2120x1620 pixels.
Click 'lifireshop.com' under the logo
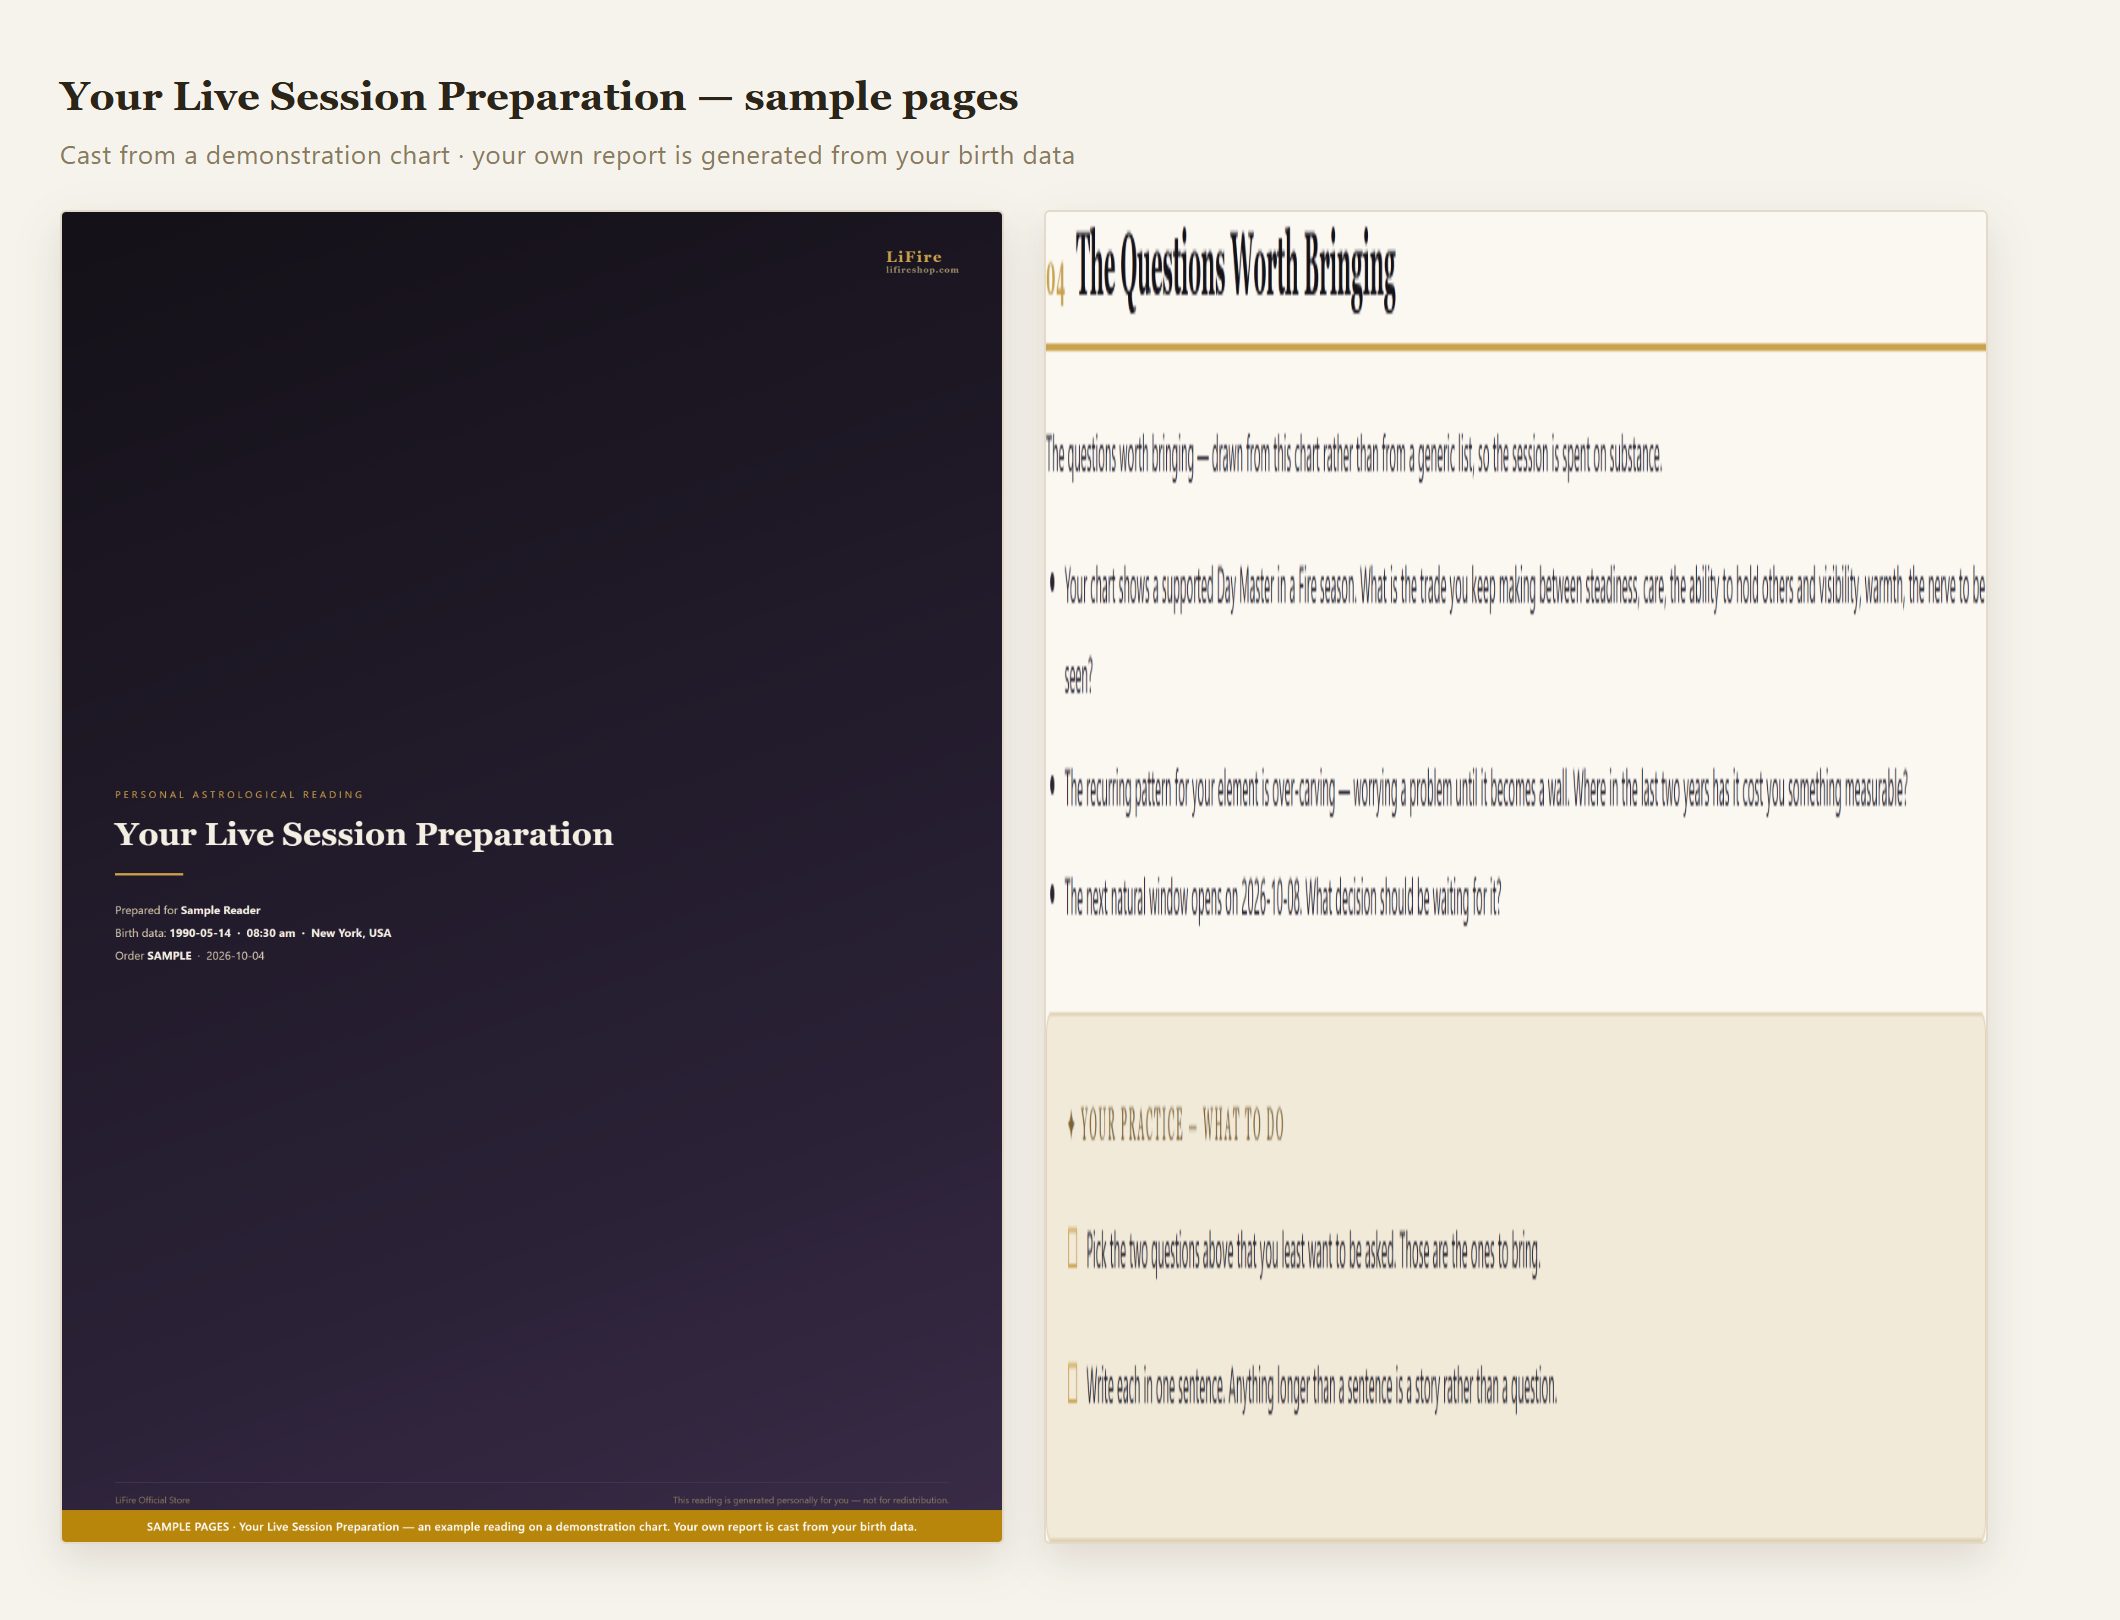(x=922, y=270)
